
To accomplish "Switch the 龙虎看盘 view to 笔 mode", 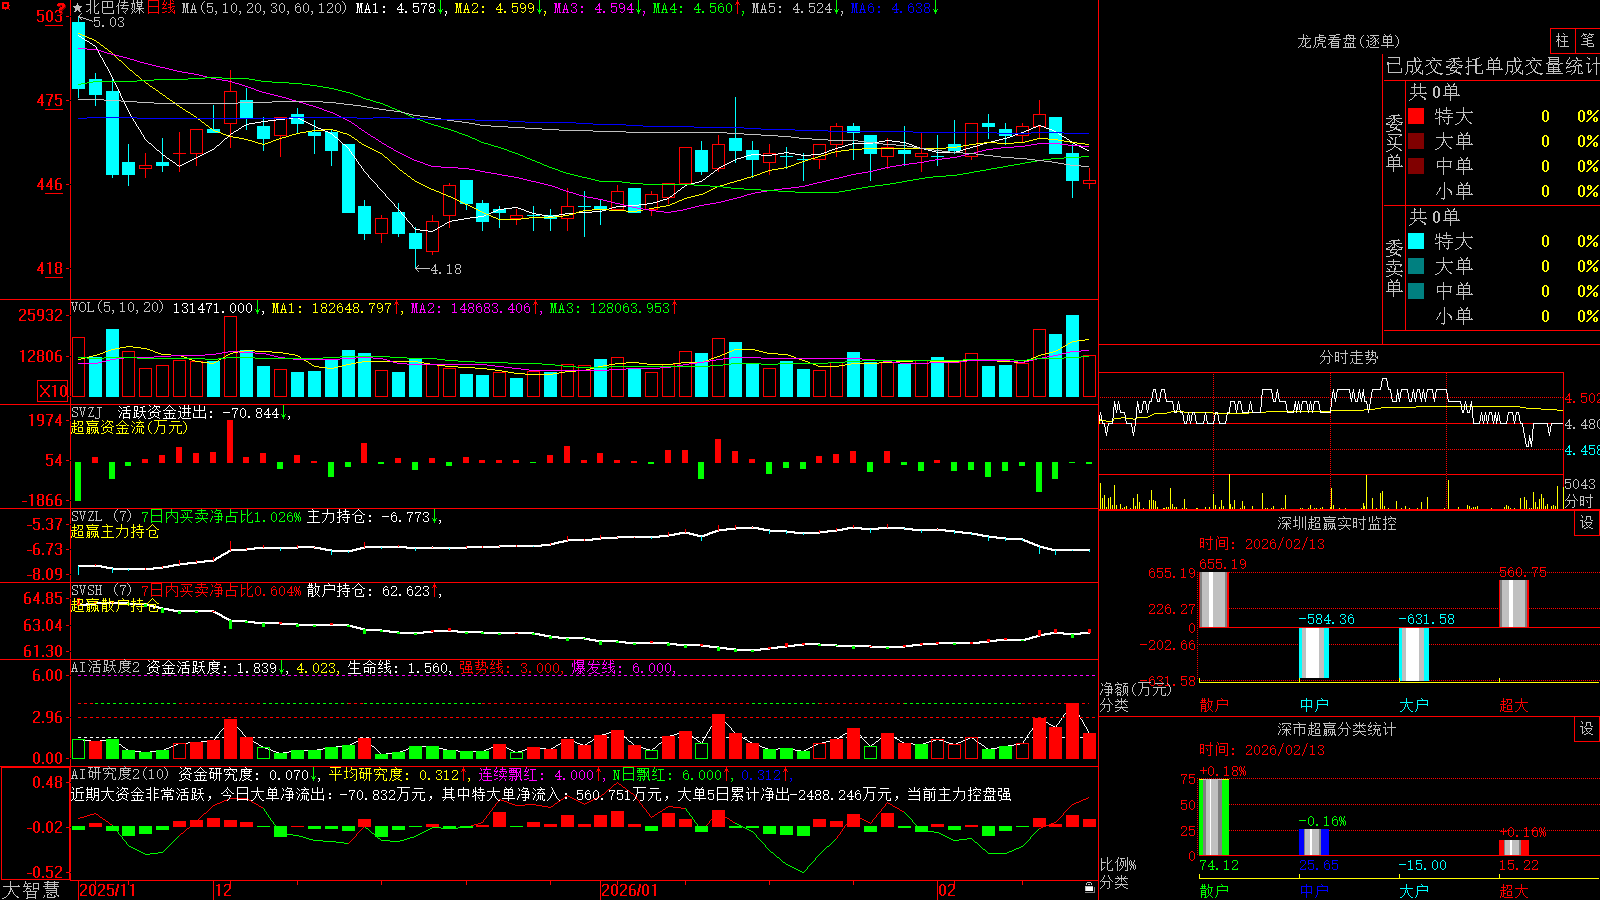I will pyautogui.click(x=1587, y=41).
